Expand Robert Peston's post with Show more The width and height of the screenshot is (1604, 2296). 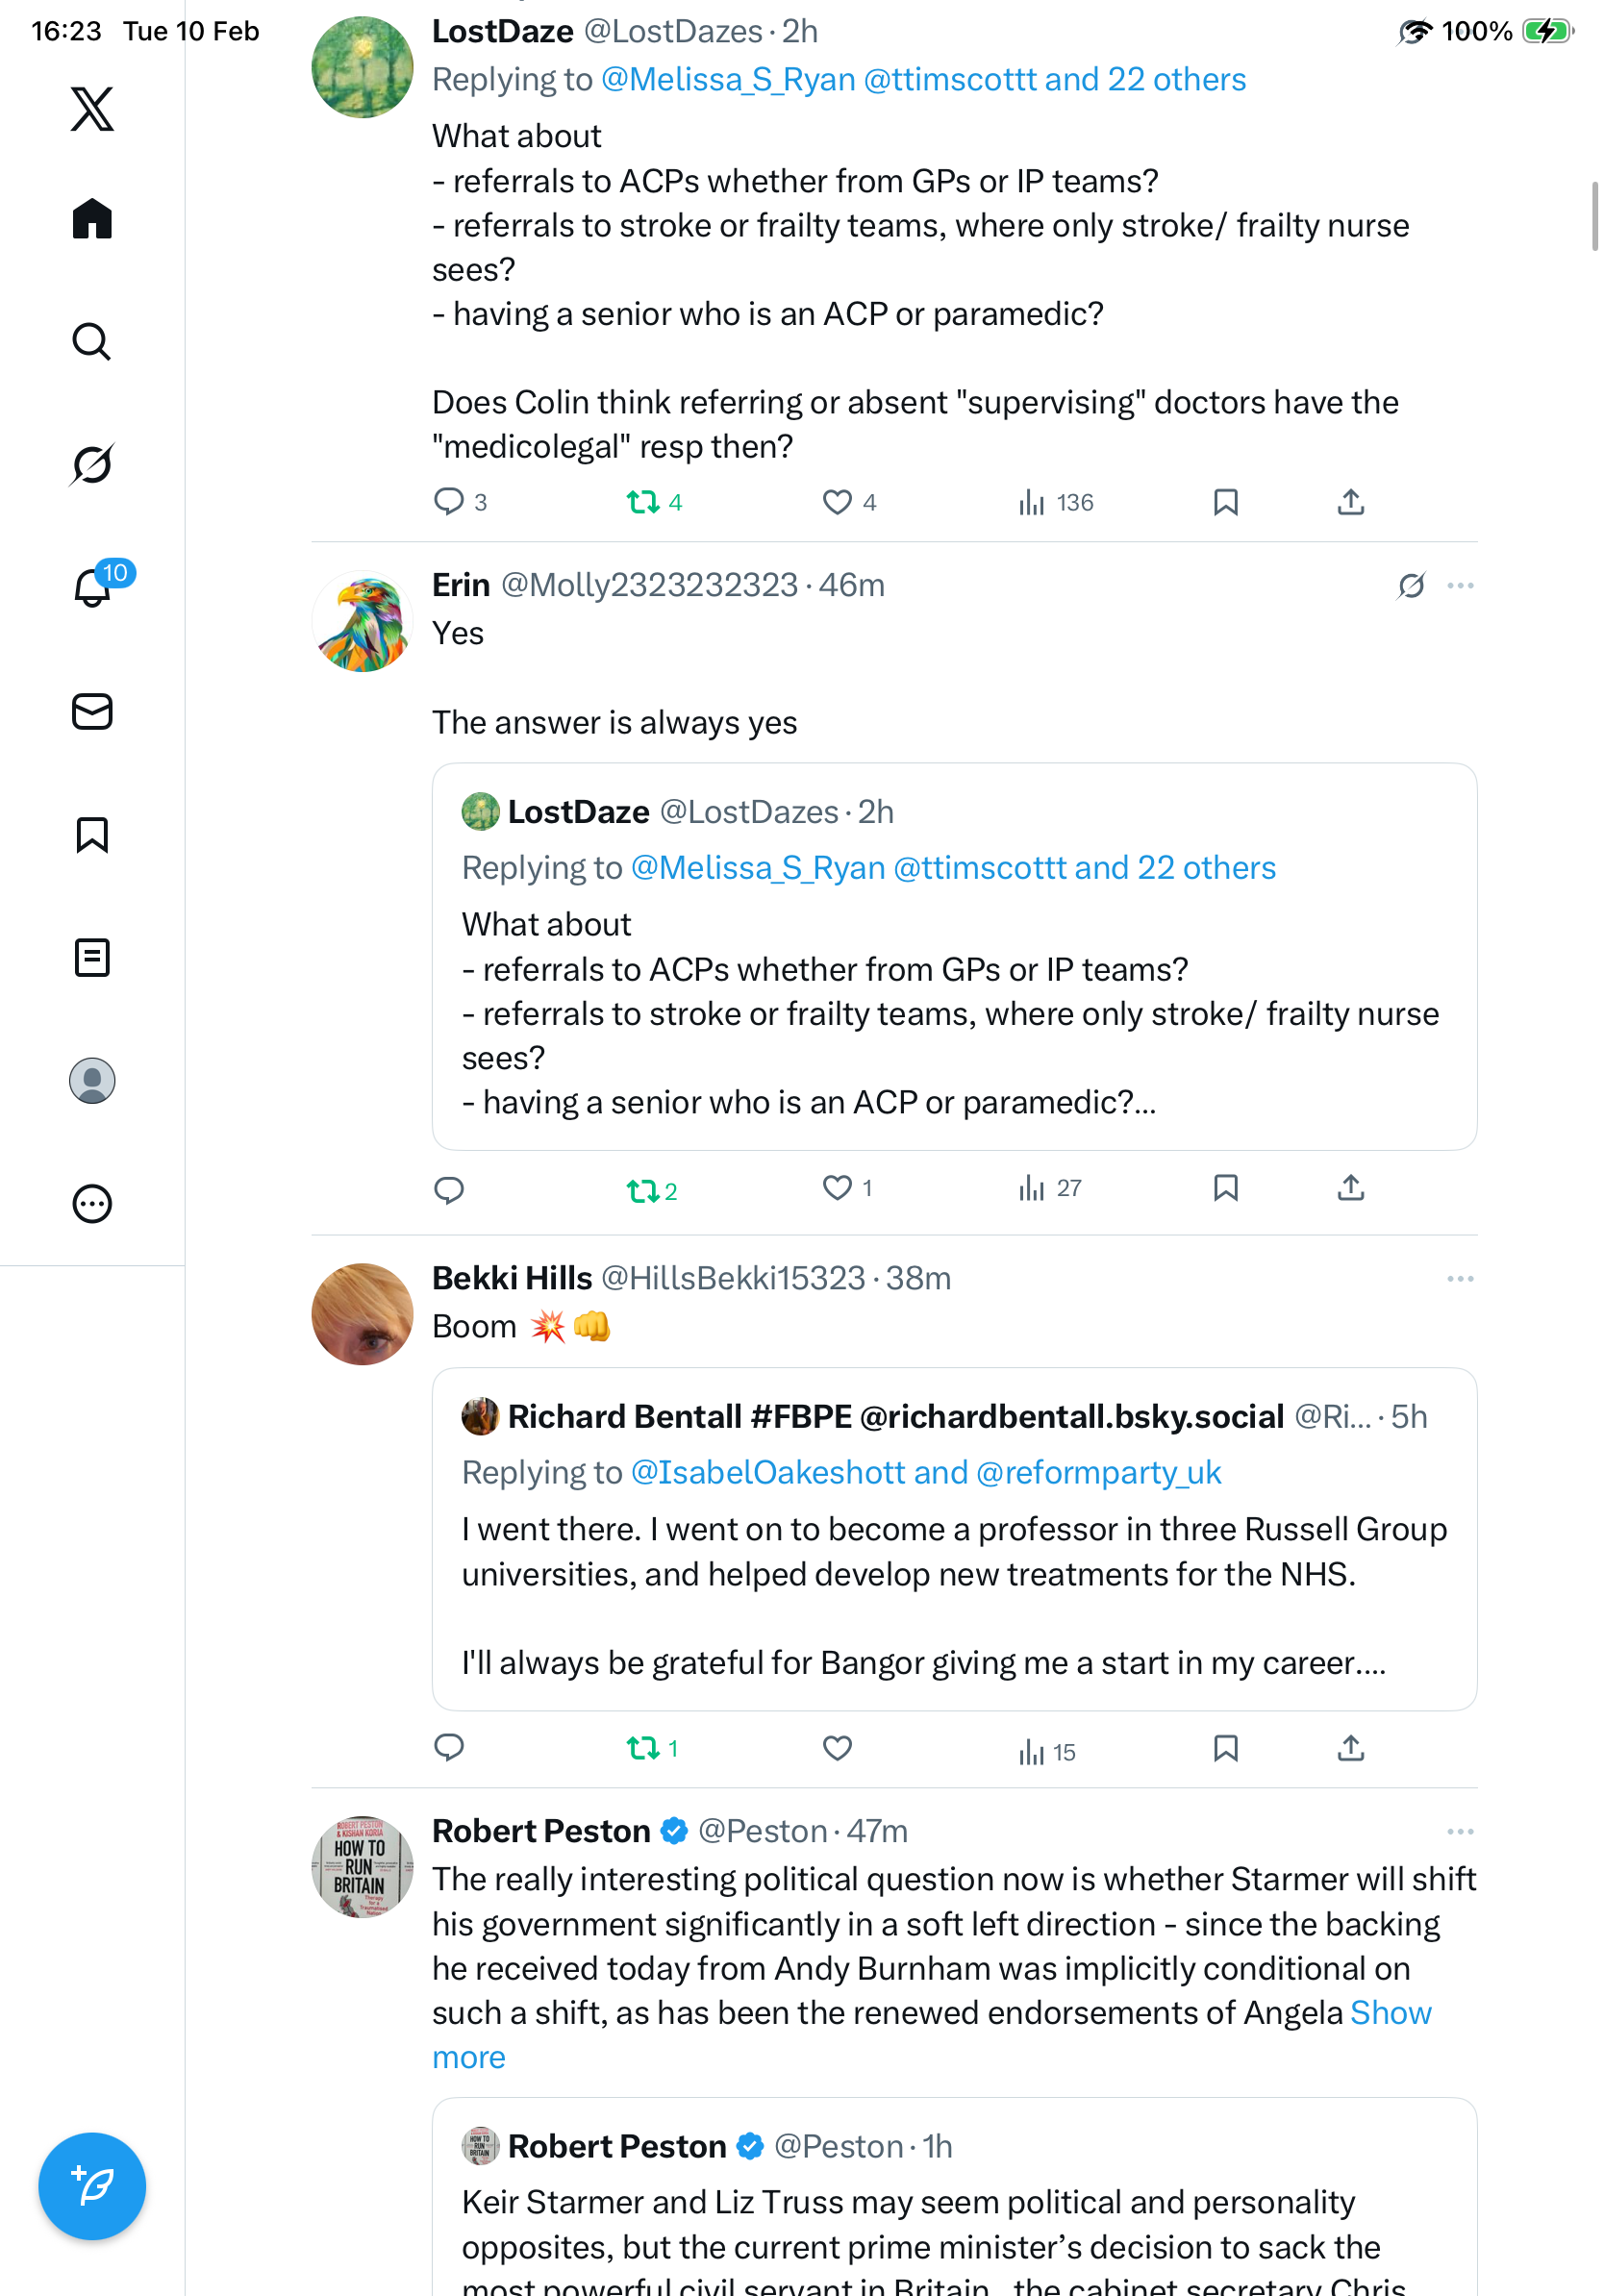point(1390,2012)
